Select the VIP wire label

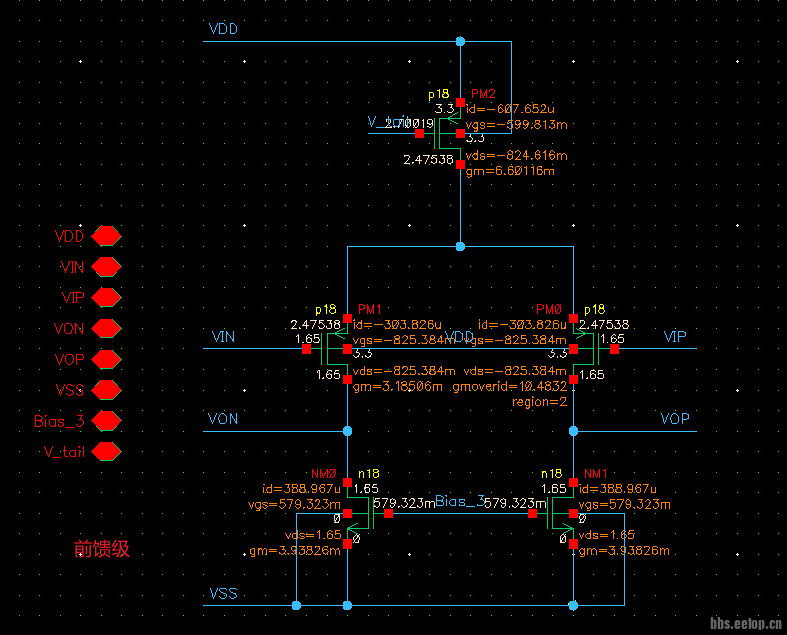(675, 336)
